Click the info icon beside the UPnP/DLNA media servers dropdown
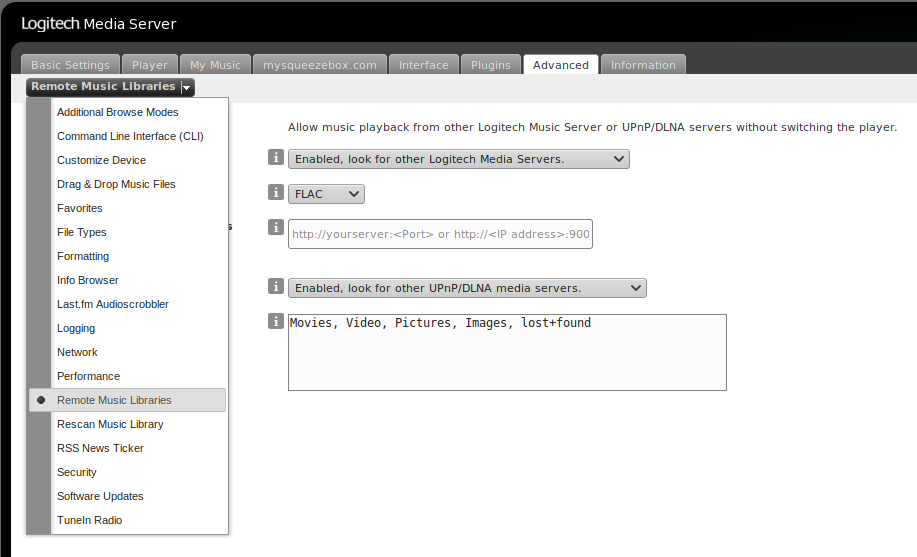Screen dimensions: 917x557 tap(275, 286)
